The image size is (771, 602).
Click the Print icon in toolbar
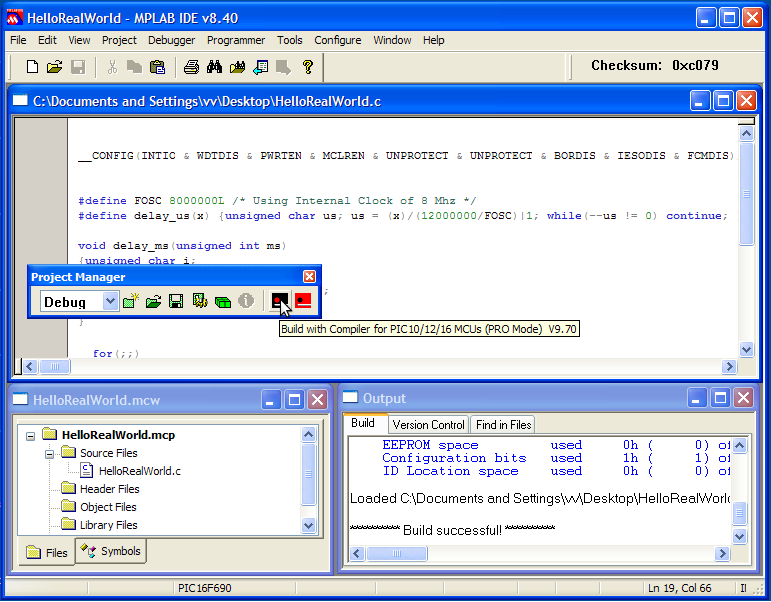click(191, 67)
